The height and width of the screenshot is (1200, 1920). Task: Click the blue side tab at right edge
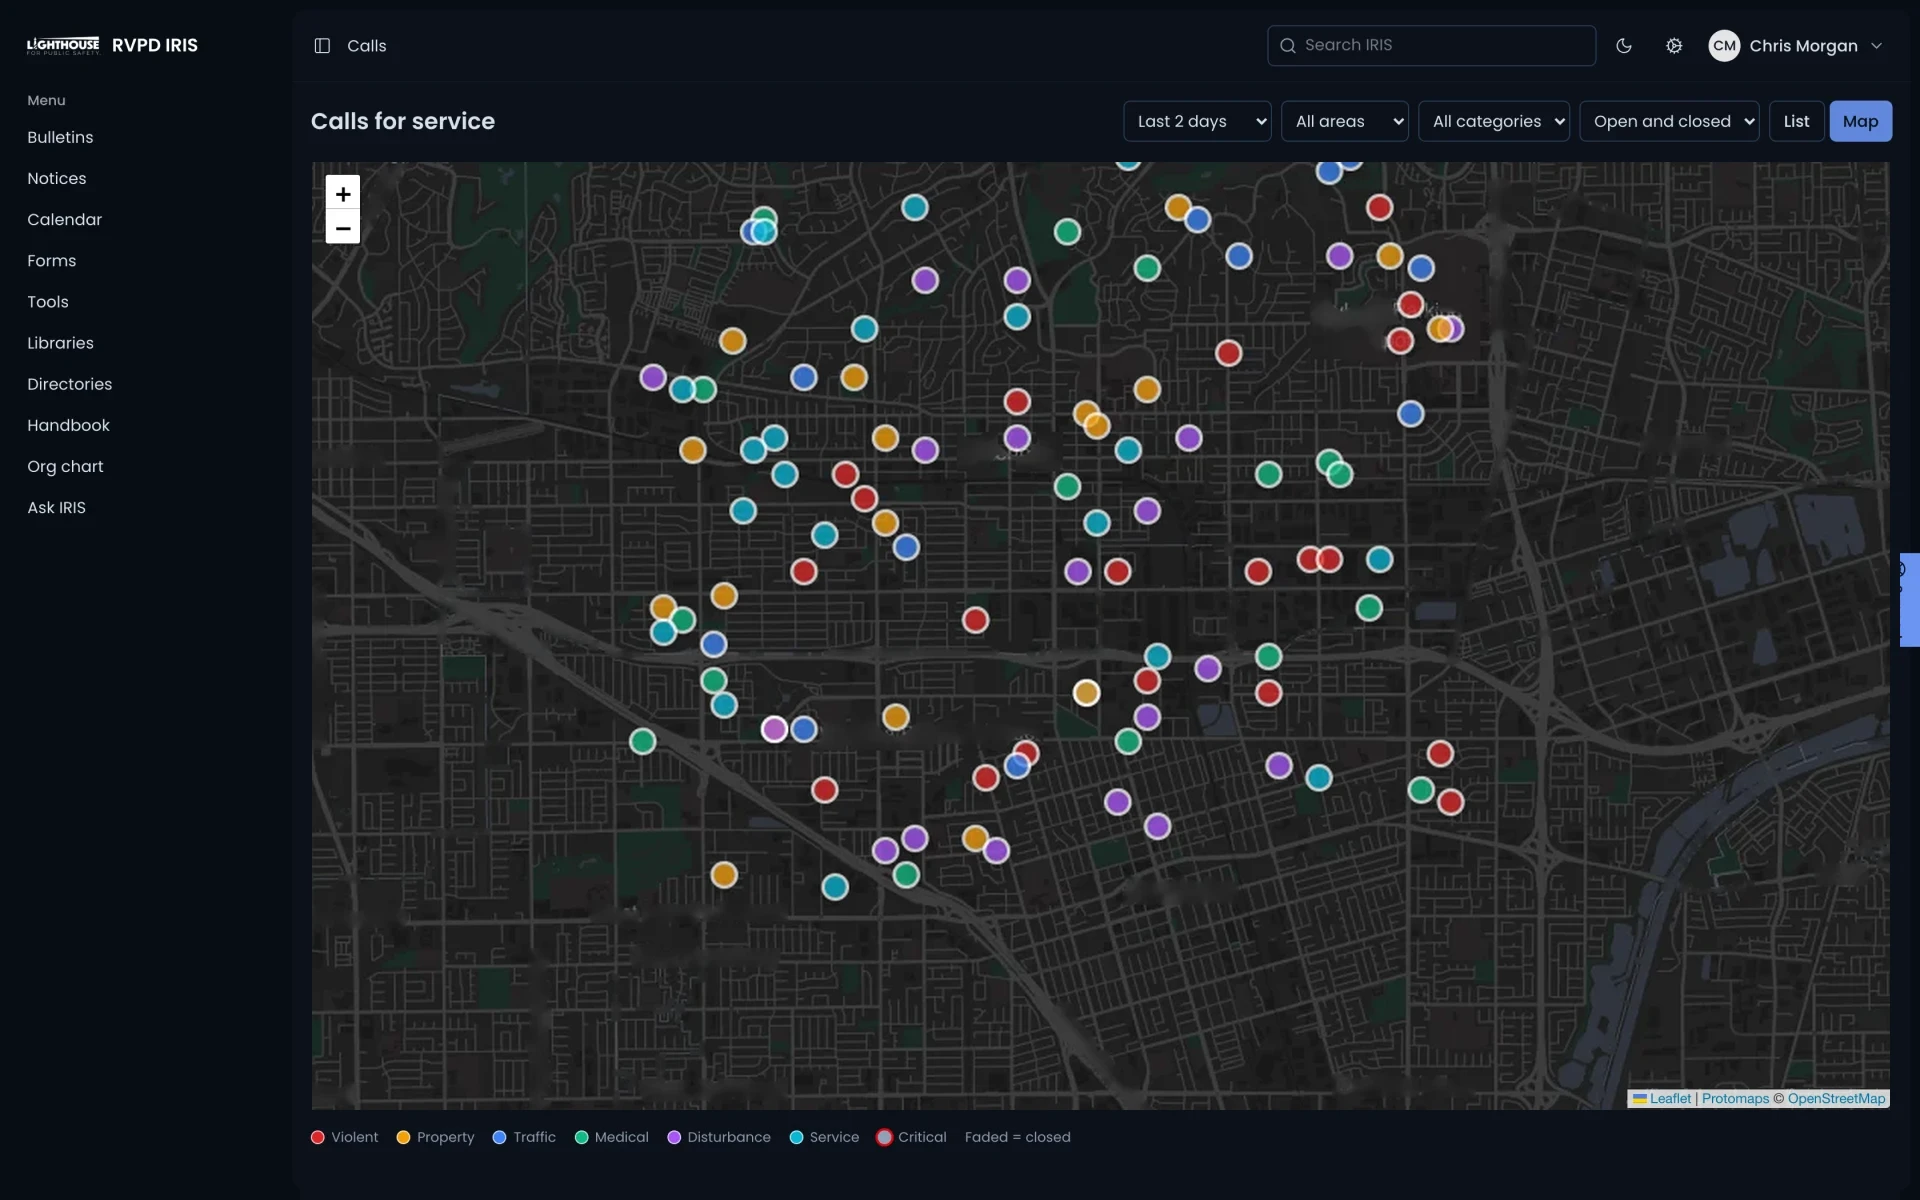pos(1910,600)
